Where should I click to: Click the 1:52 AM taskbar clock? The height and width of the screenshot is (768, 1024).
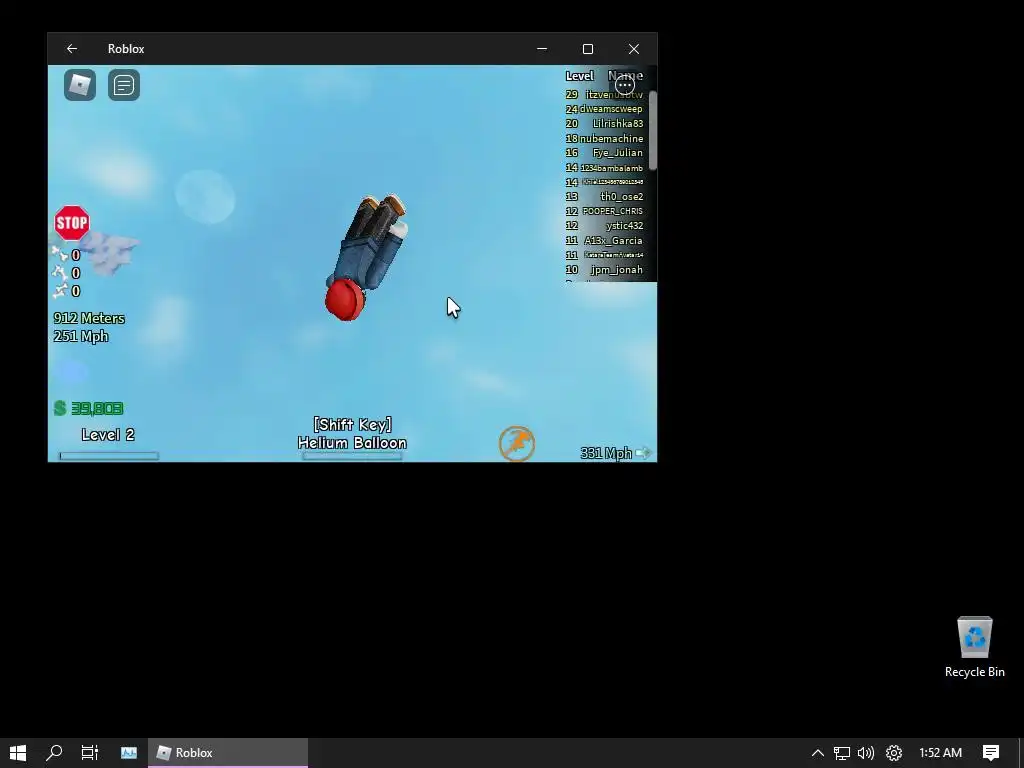coord(940,753)
